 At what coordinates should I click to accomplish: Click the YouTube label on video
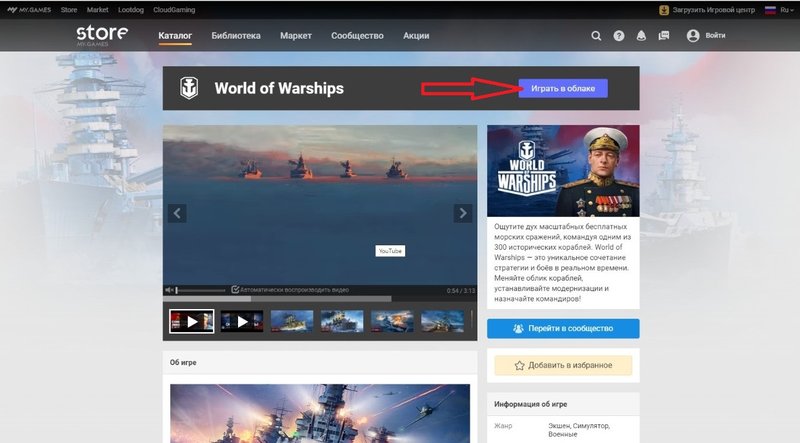[390, 251]
